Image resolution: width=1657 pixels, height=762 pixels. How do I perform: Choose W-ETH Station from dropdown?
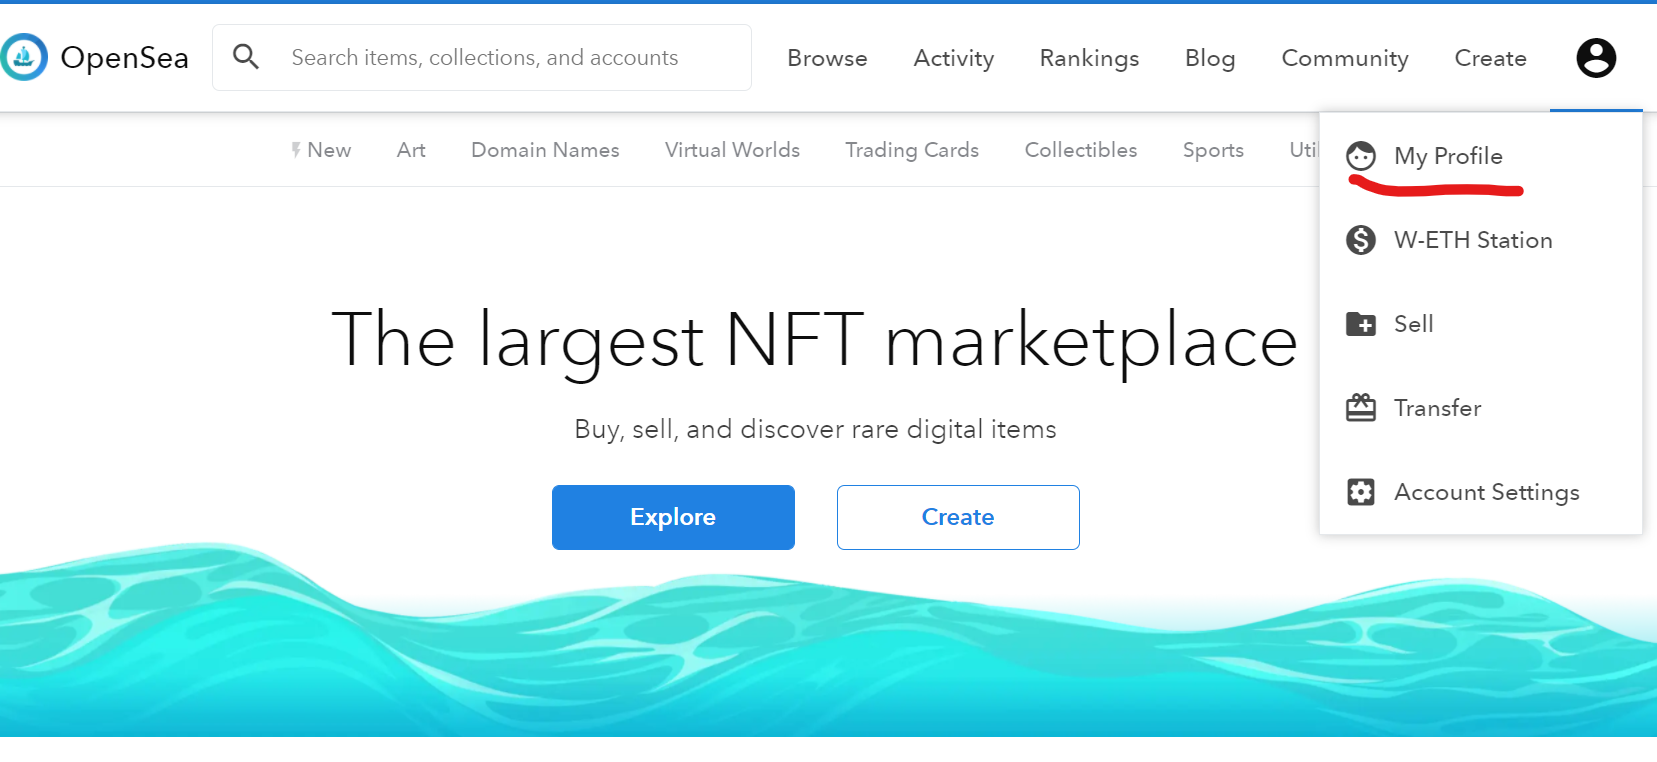[1481, 240]
